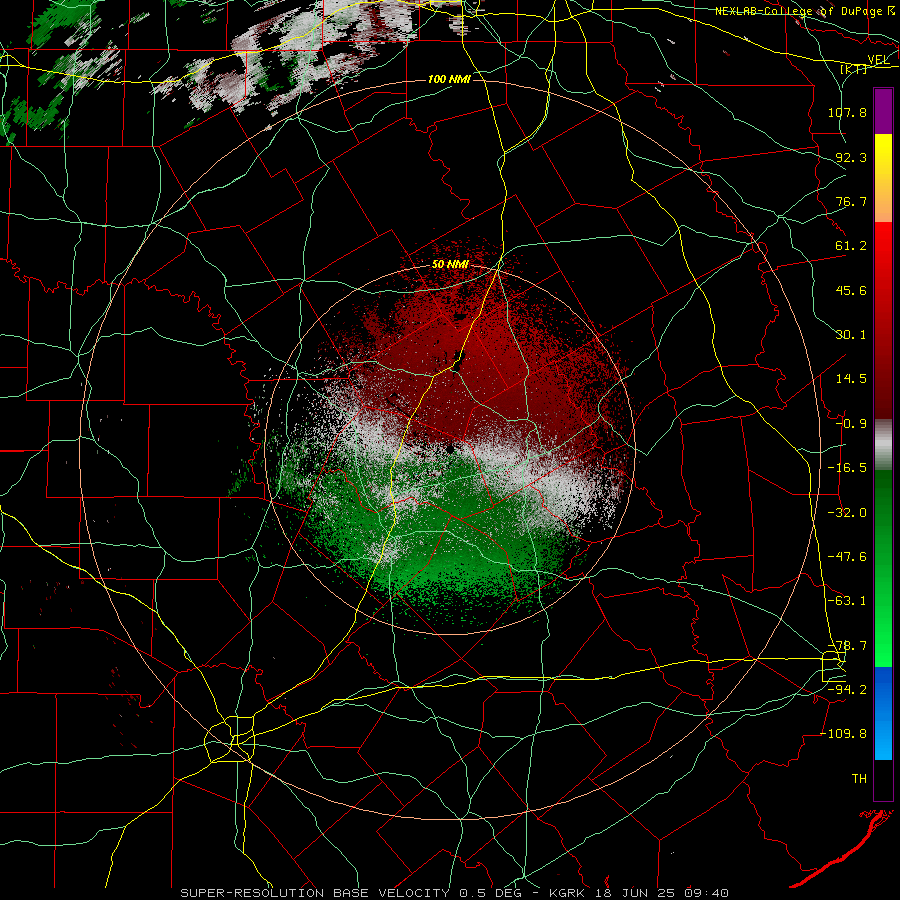Click the -109.8 value on velocity scale

[844, 734]
